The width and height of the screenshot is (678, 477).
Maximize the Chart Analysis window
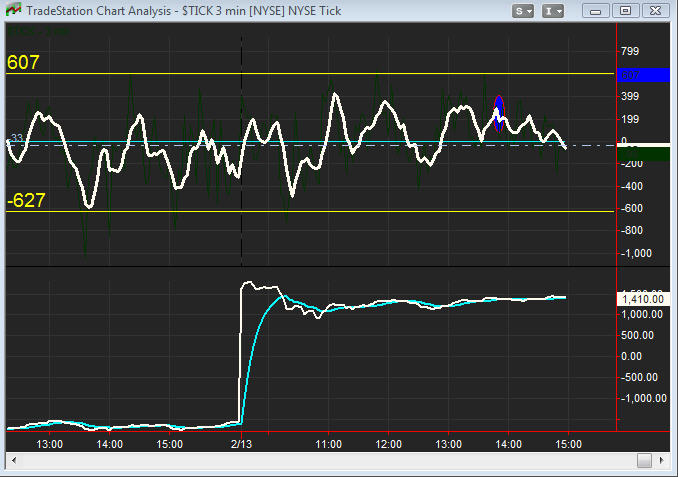[x=625, y=11]
